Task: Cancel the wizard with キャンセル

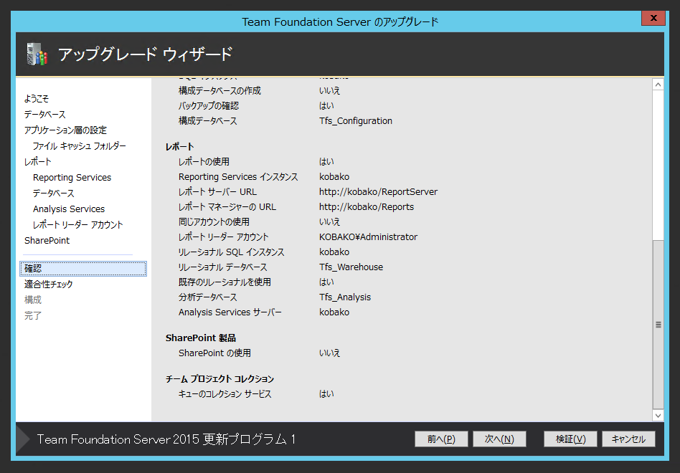Action: click(628, 439)
